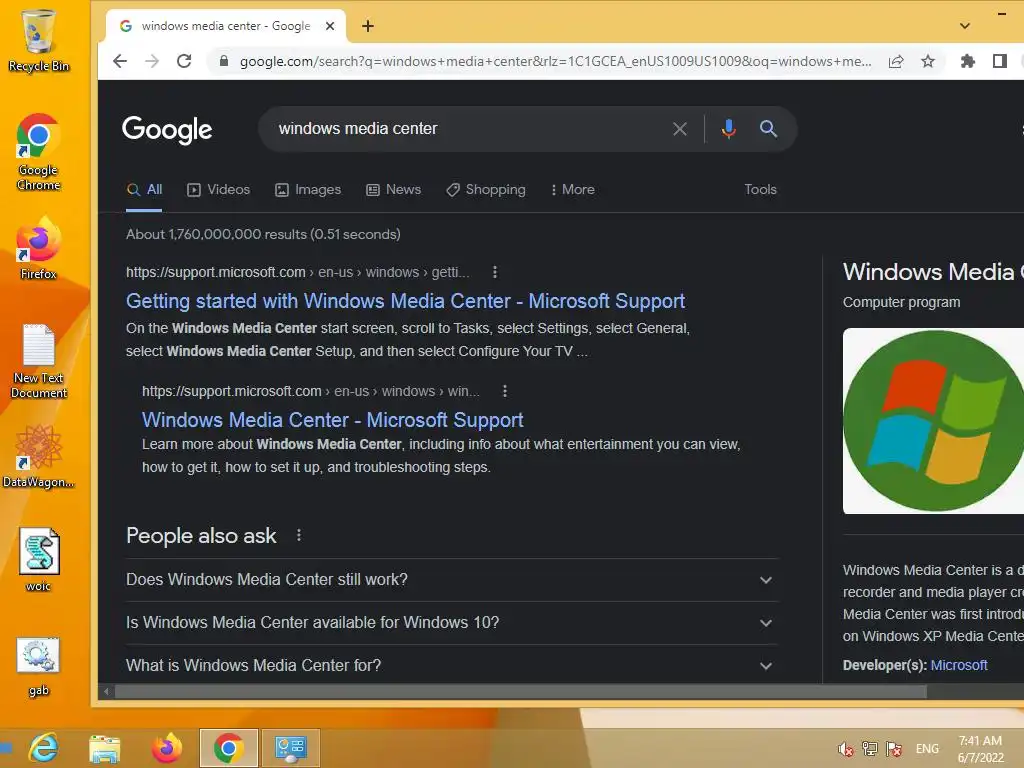Open People also ask options menu
This screenshot has width=1024, height=768.
tap(299, 536)
